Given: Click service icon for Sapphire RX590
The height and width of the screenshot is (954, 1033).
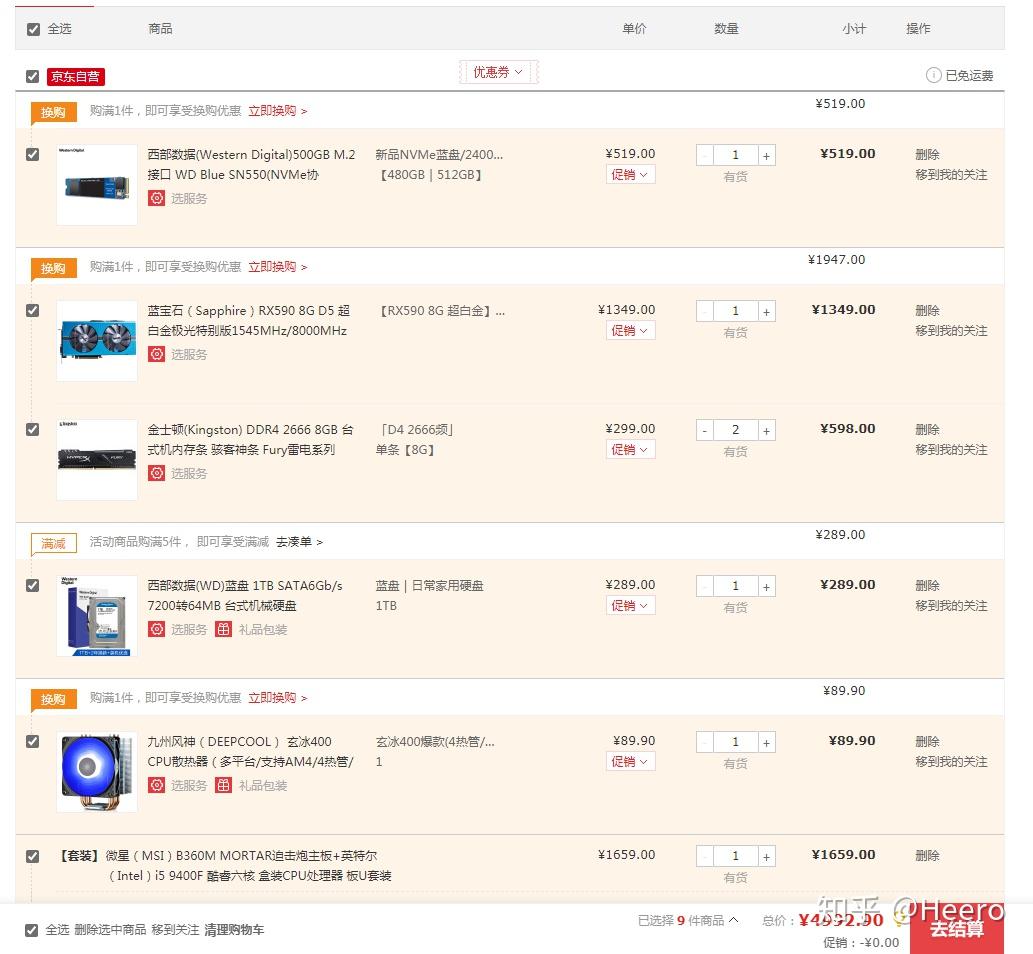Looking at the screenshot, I should 156,354.
